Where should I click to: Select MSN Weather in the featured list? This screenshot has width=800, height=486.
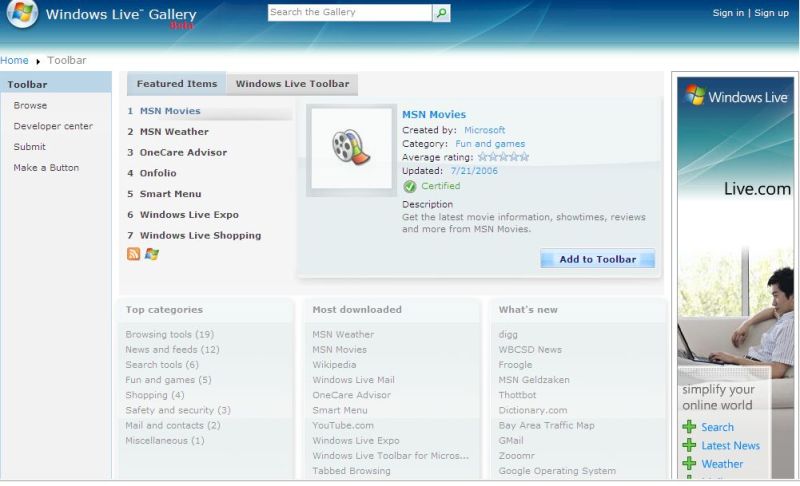[x=174, y=132]
